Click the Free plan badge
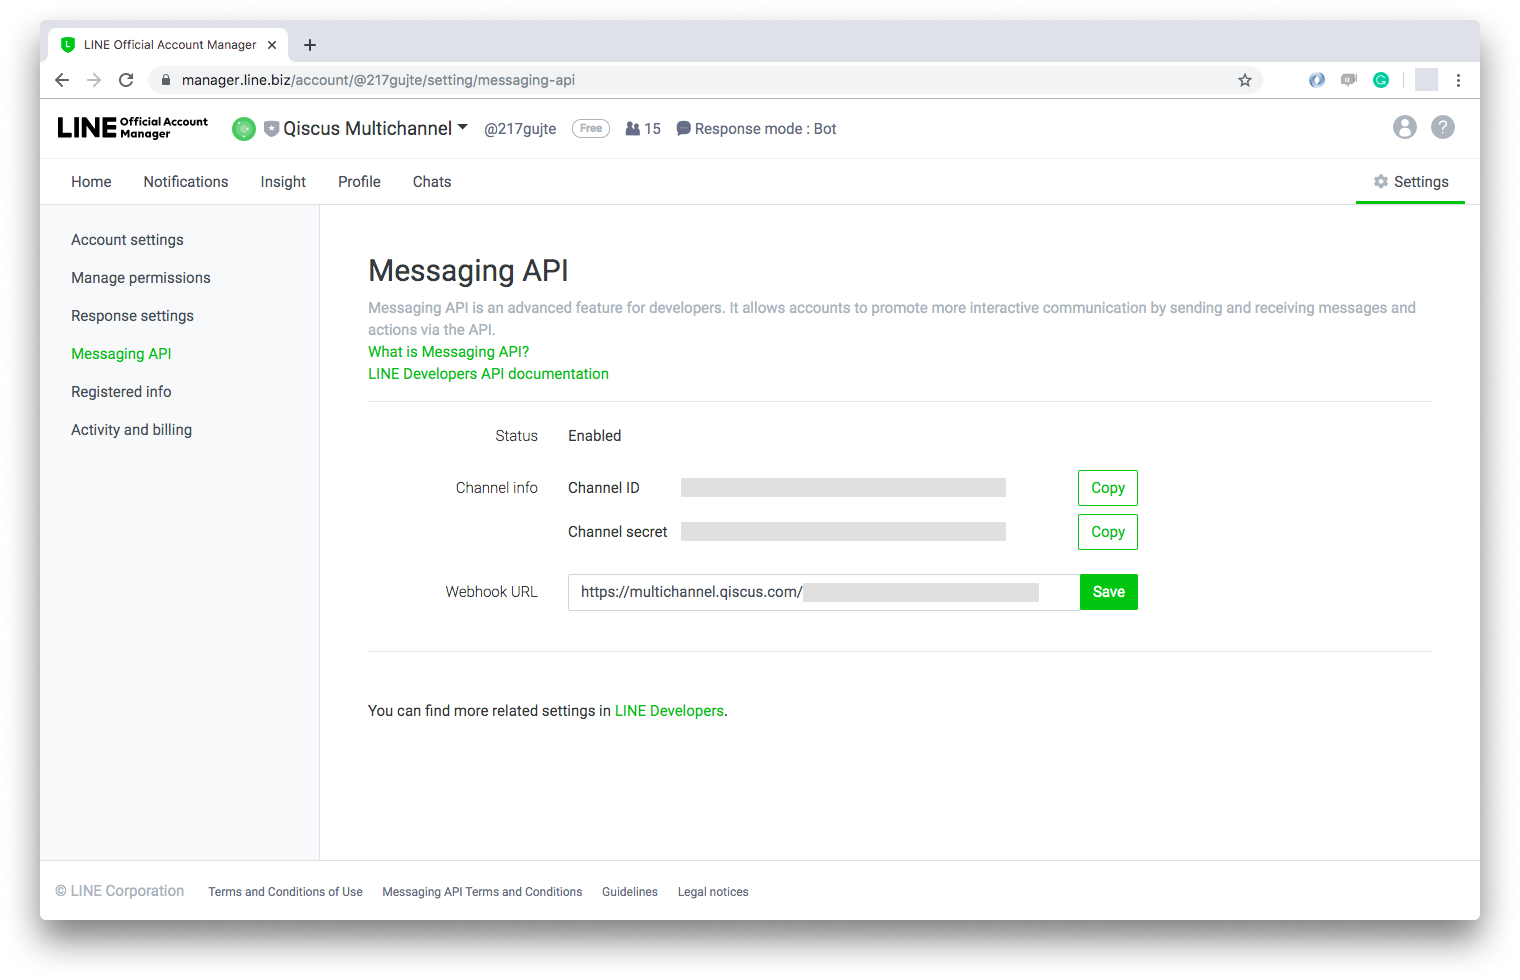Screen dimensions: 1520x980 [591, 128]
